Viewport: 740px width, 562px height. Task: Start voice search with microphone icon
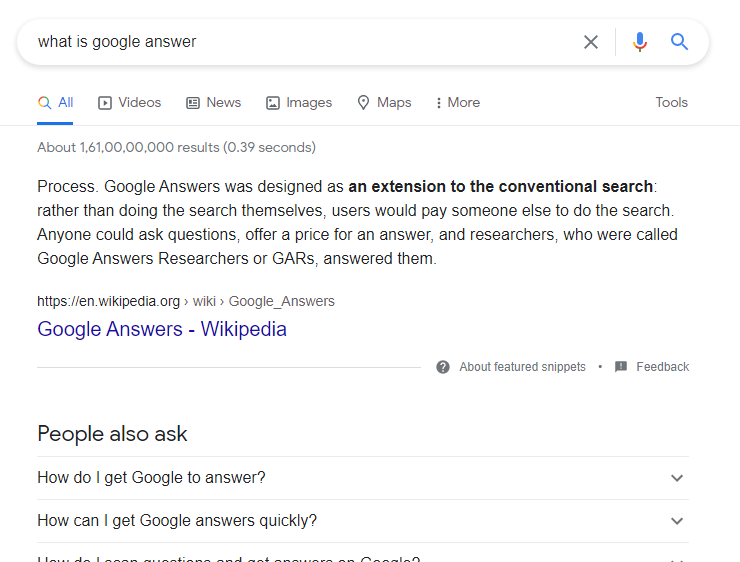[x=640, y=42]
